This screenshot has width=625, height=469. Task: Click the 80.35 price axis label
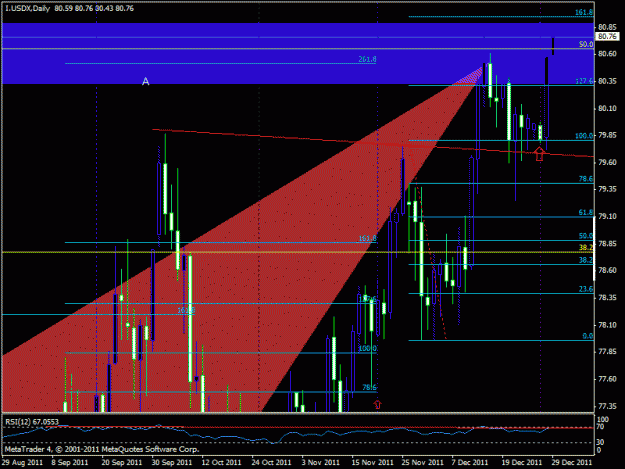pyautogui.click(x=607, y=81)
